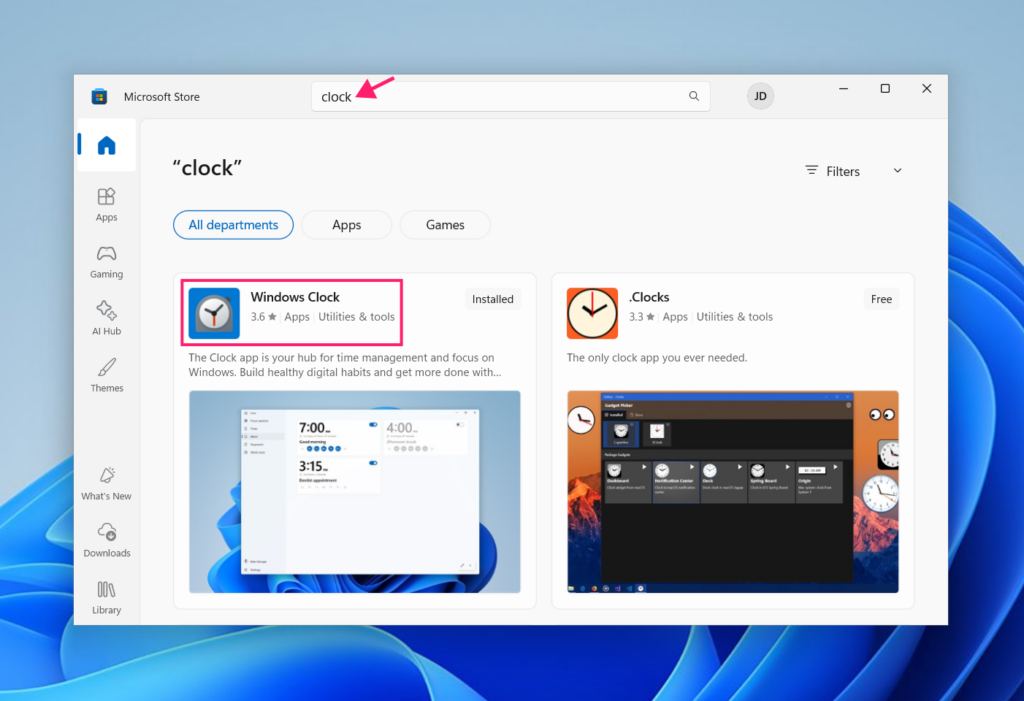
Task: Click 'The only clock app you ever needed.'
Action: [x=657, y=358]
